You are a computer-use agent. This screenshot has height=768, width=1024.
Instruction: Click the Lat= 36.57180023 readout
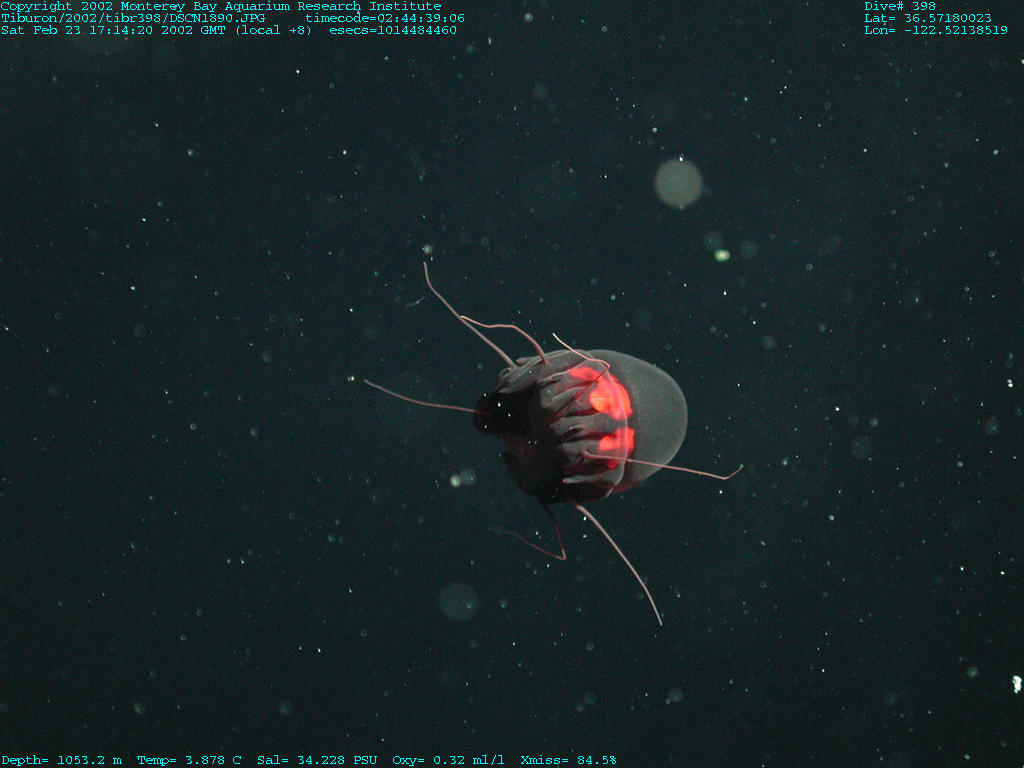(927, 18)
